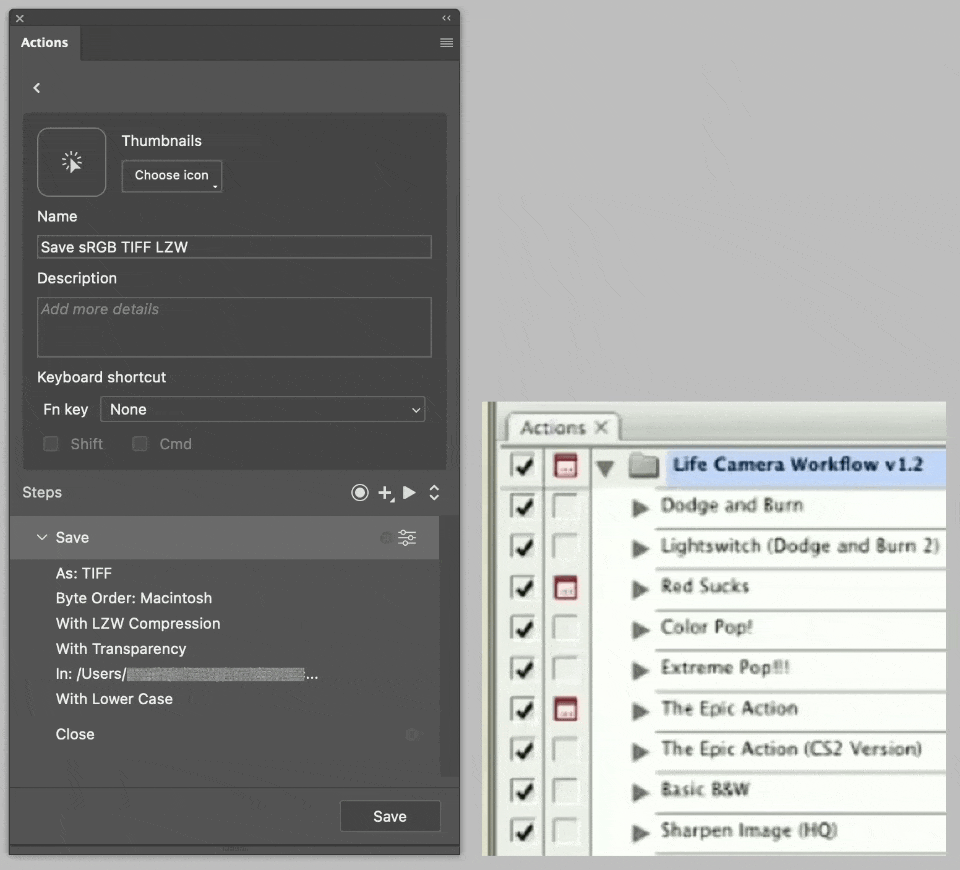The image size is (960, 870).
Task: Collapse the panel with double-arrow icon
Action: point(446,18)
